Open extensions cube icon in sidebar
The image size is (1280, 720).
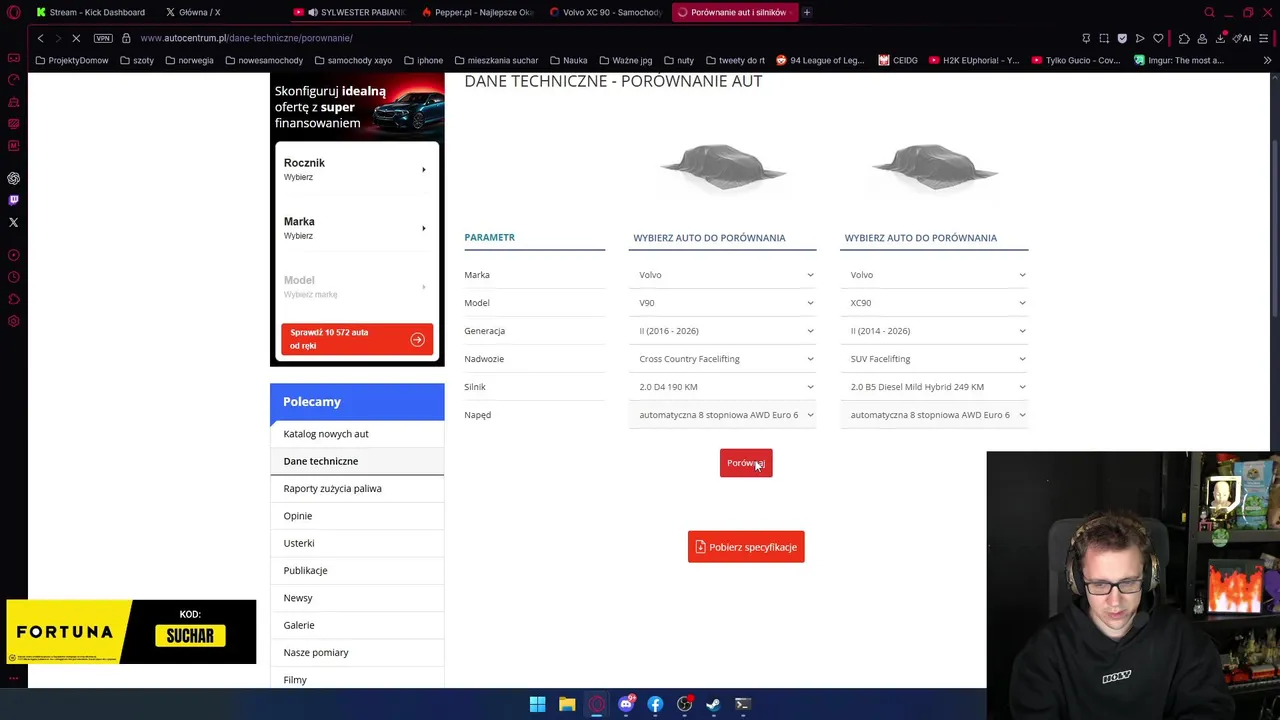(x=13, y=299)
